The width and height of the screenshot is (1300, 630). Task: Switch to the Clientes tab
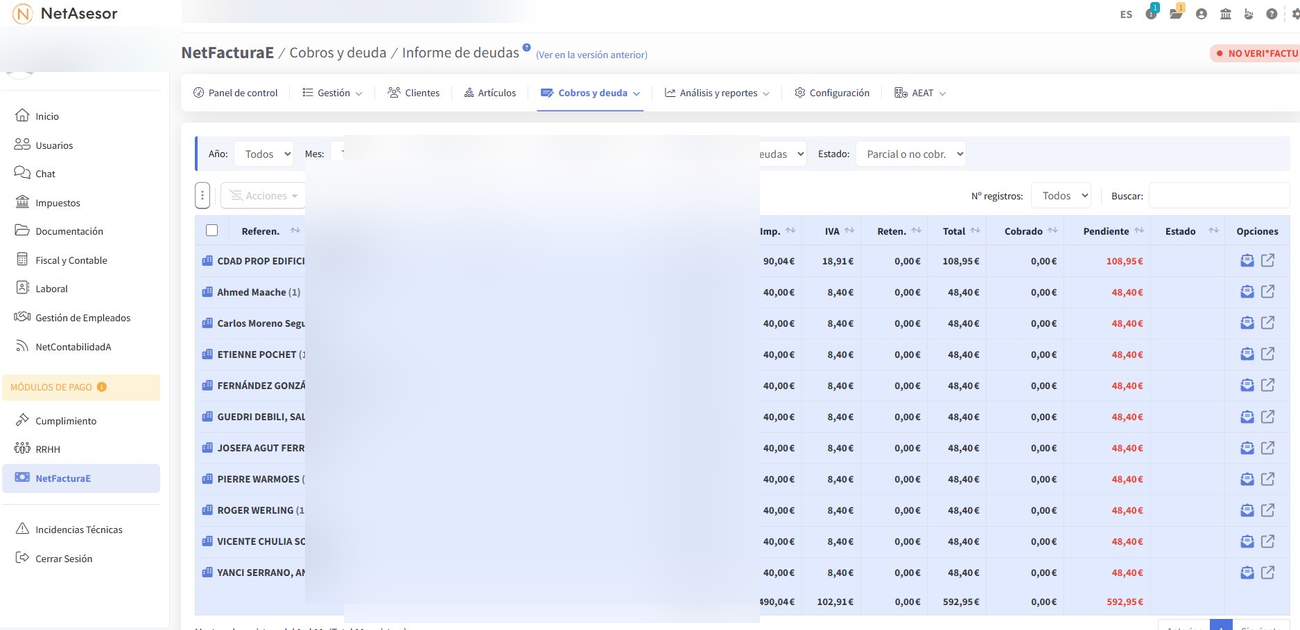coord(413,93)
